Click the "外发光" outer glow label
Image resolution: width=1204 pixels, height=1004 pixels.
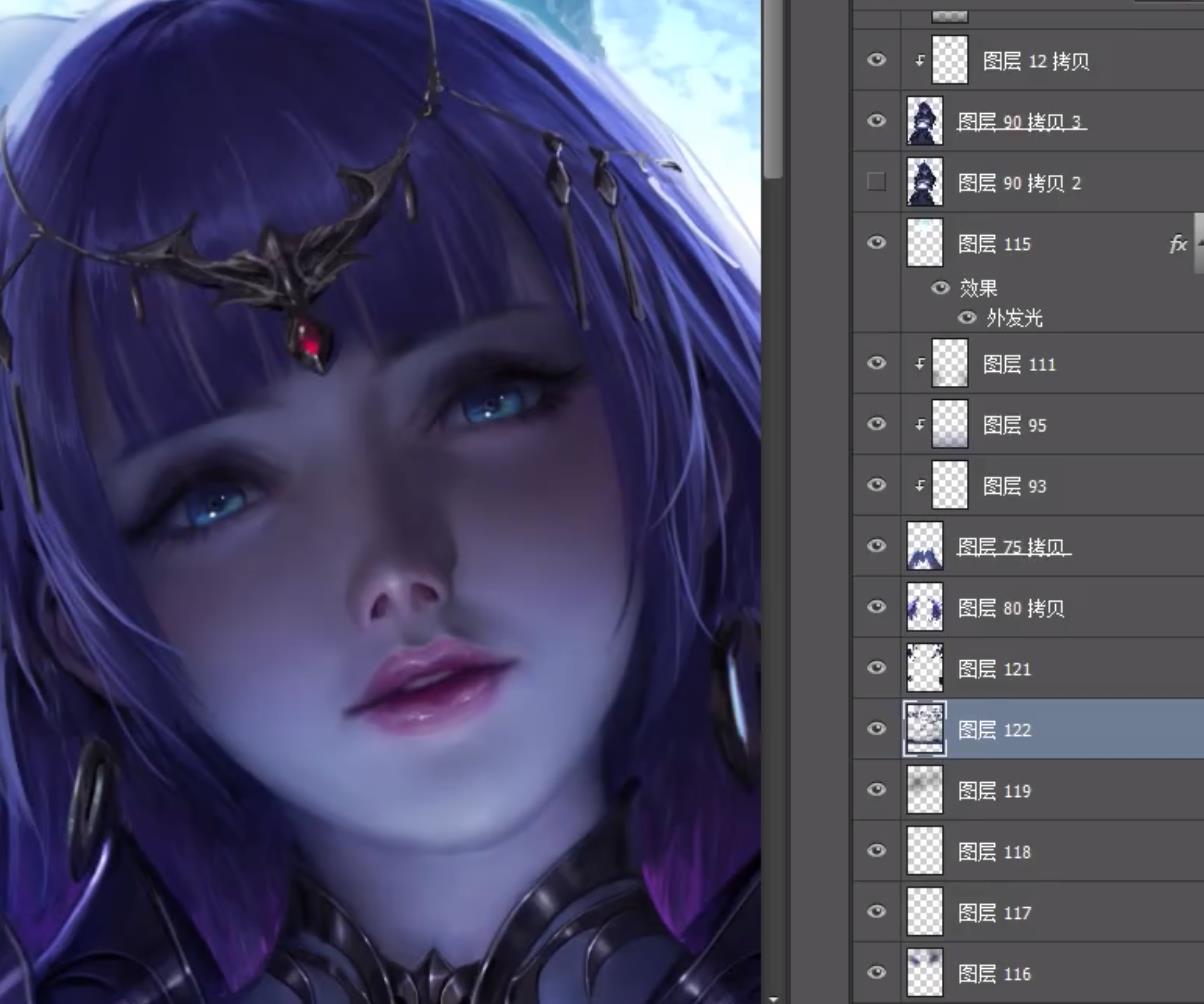coord(1014,318)
